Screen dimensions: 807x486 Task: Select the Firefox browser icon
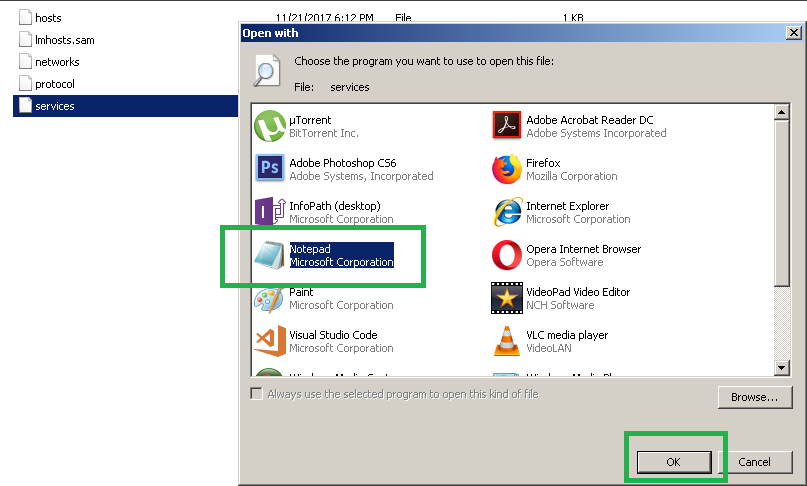click(506, 168)
